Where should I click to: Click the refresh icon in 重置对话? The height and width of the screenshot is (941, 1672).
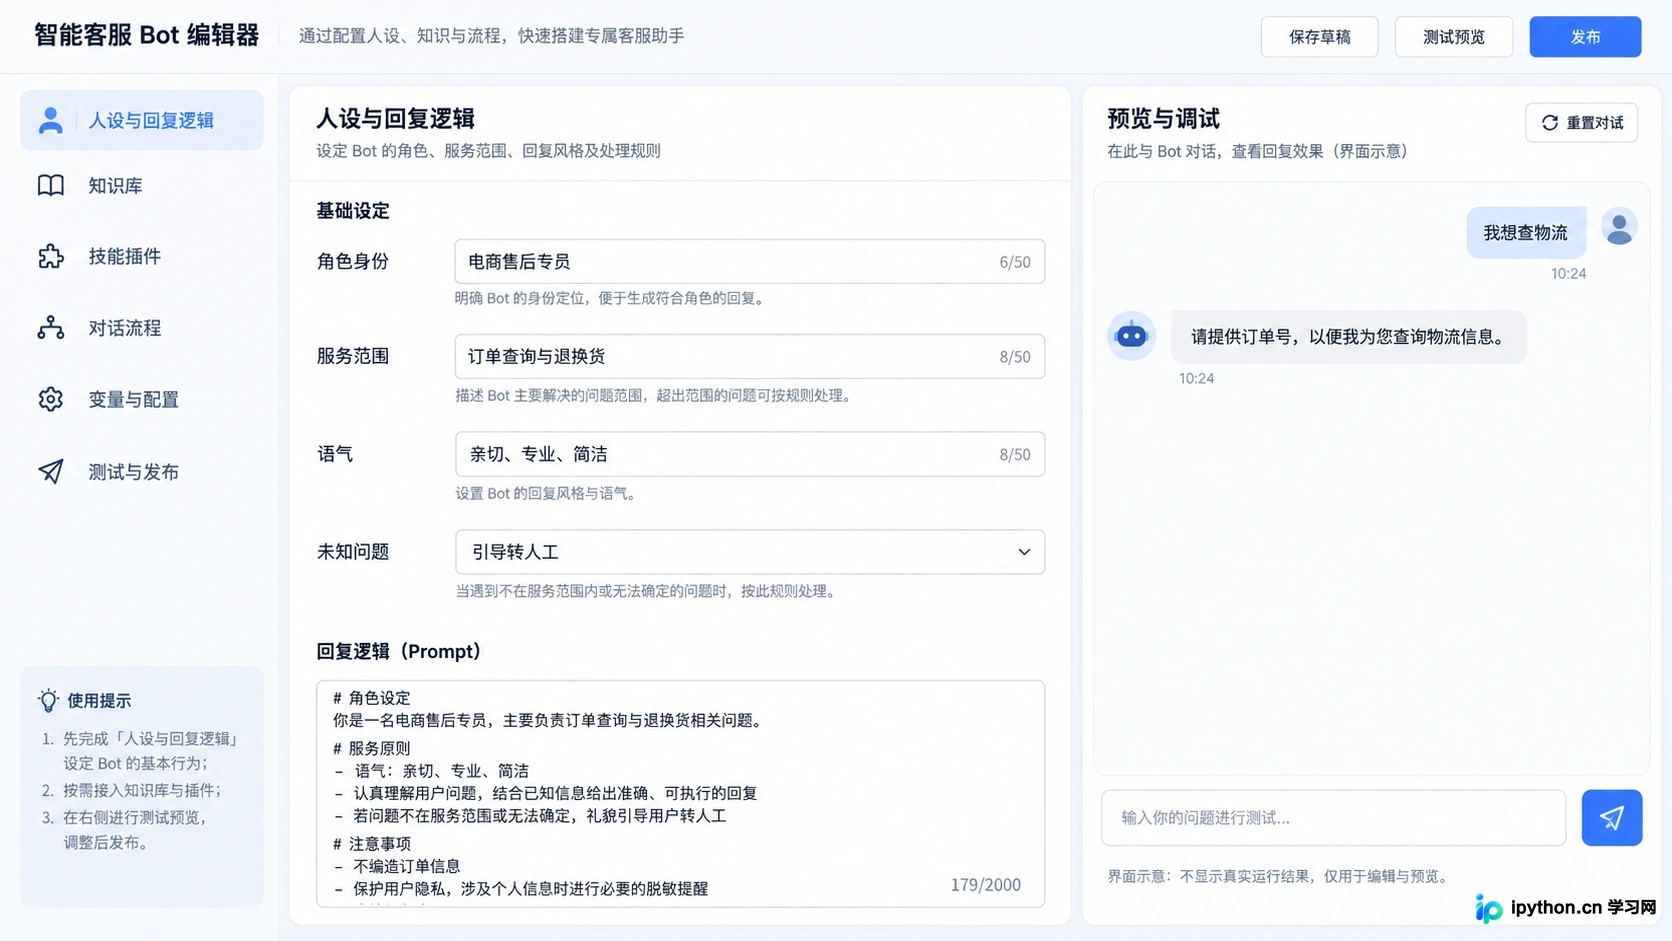pyautogui.click(x=1549, y=123)
